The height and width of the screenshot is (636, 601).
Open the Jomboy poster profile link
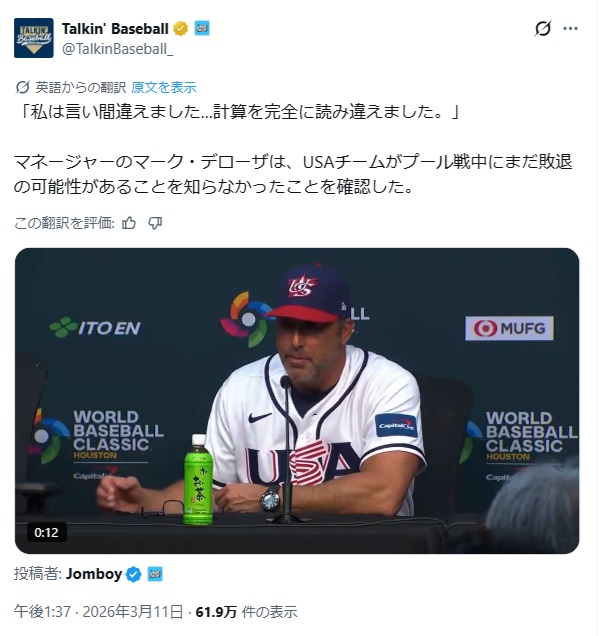point(94,576)
